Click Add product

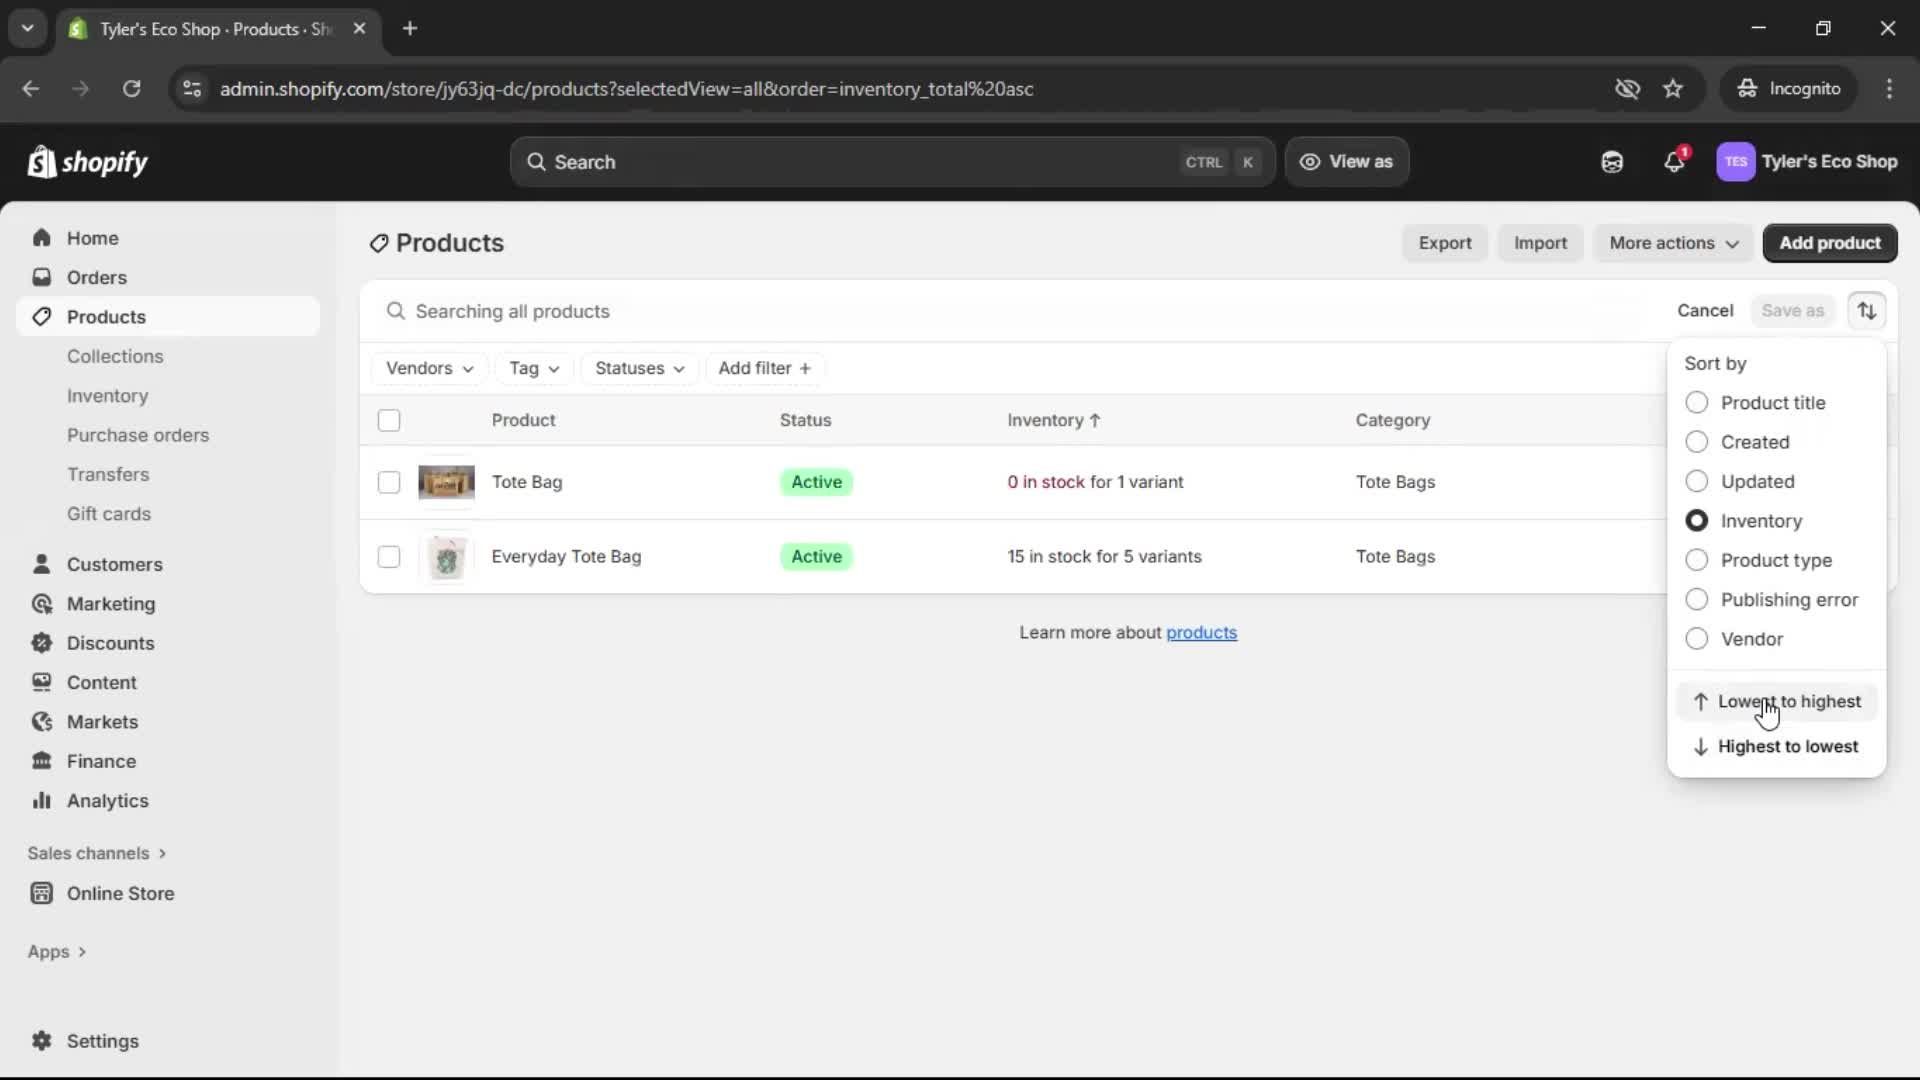[x=1830, y=243]
